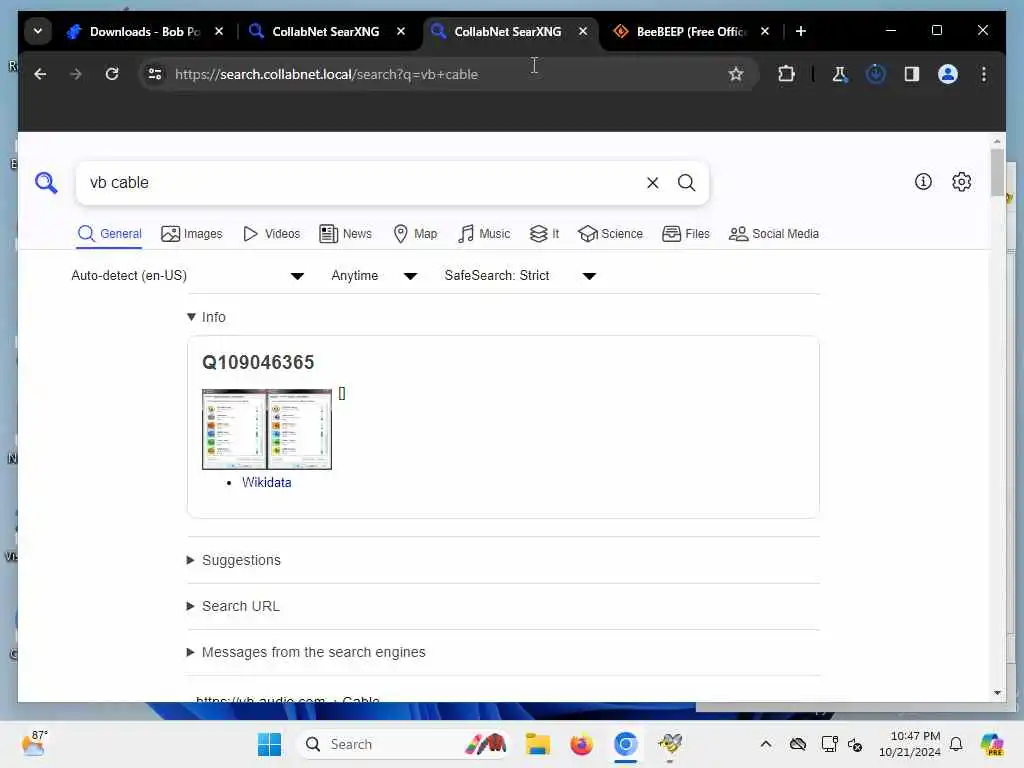The width and height of the screenshot is (1024, 768).
Task: Switch to first CollabNet SearXNG tab
Action: click(325, 31)
